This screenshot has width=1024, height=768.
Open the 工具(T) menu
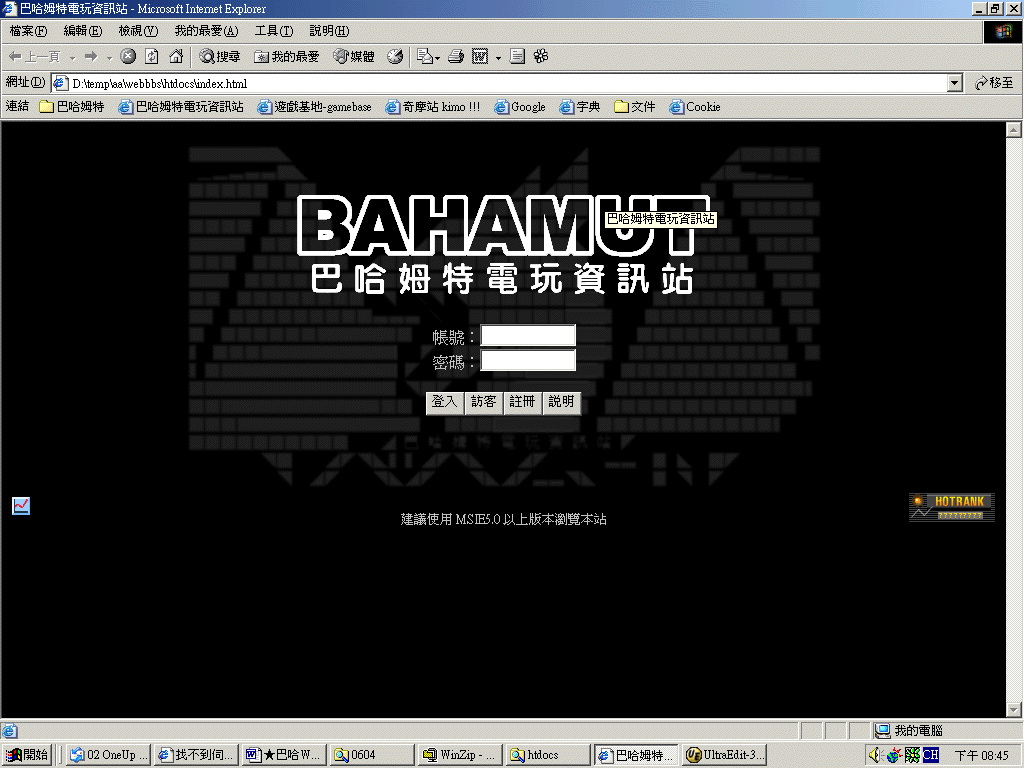click(273, 31)
